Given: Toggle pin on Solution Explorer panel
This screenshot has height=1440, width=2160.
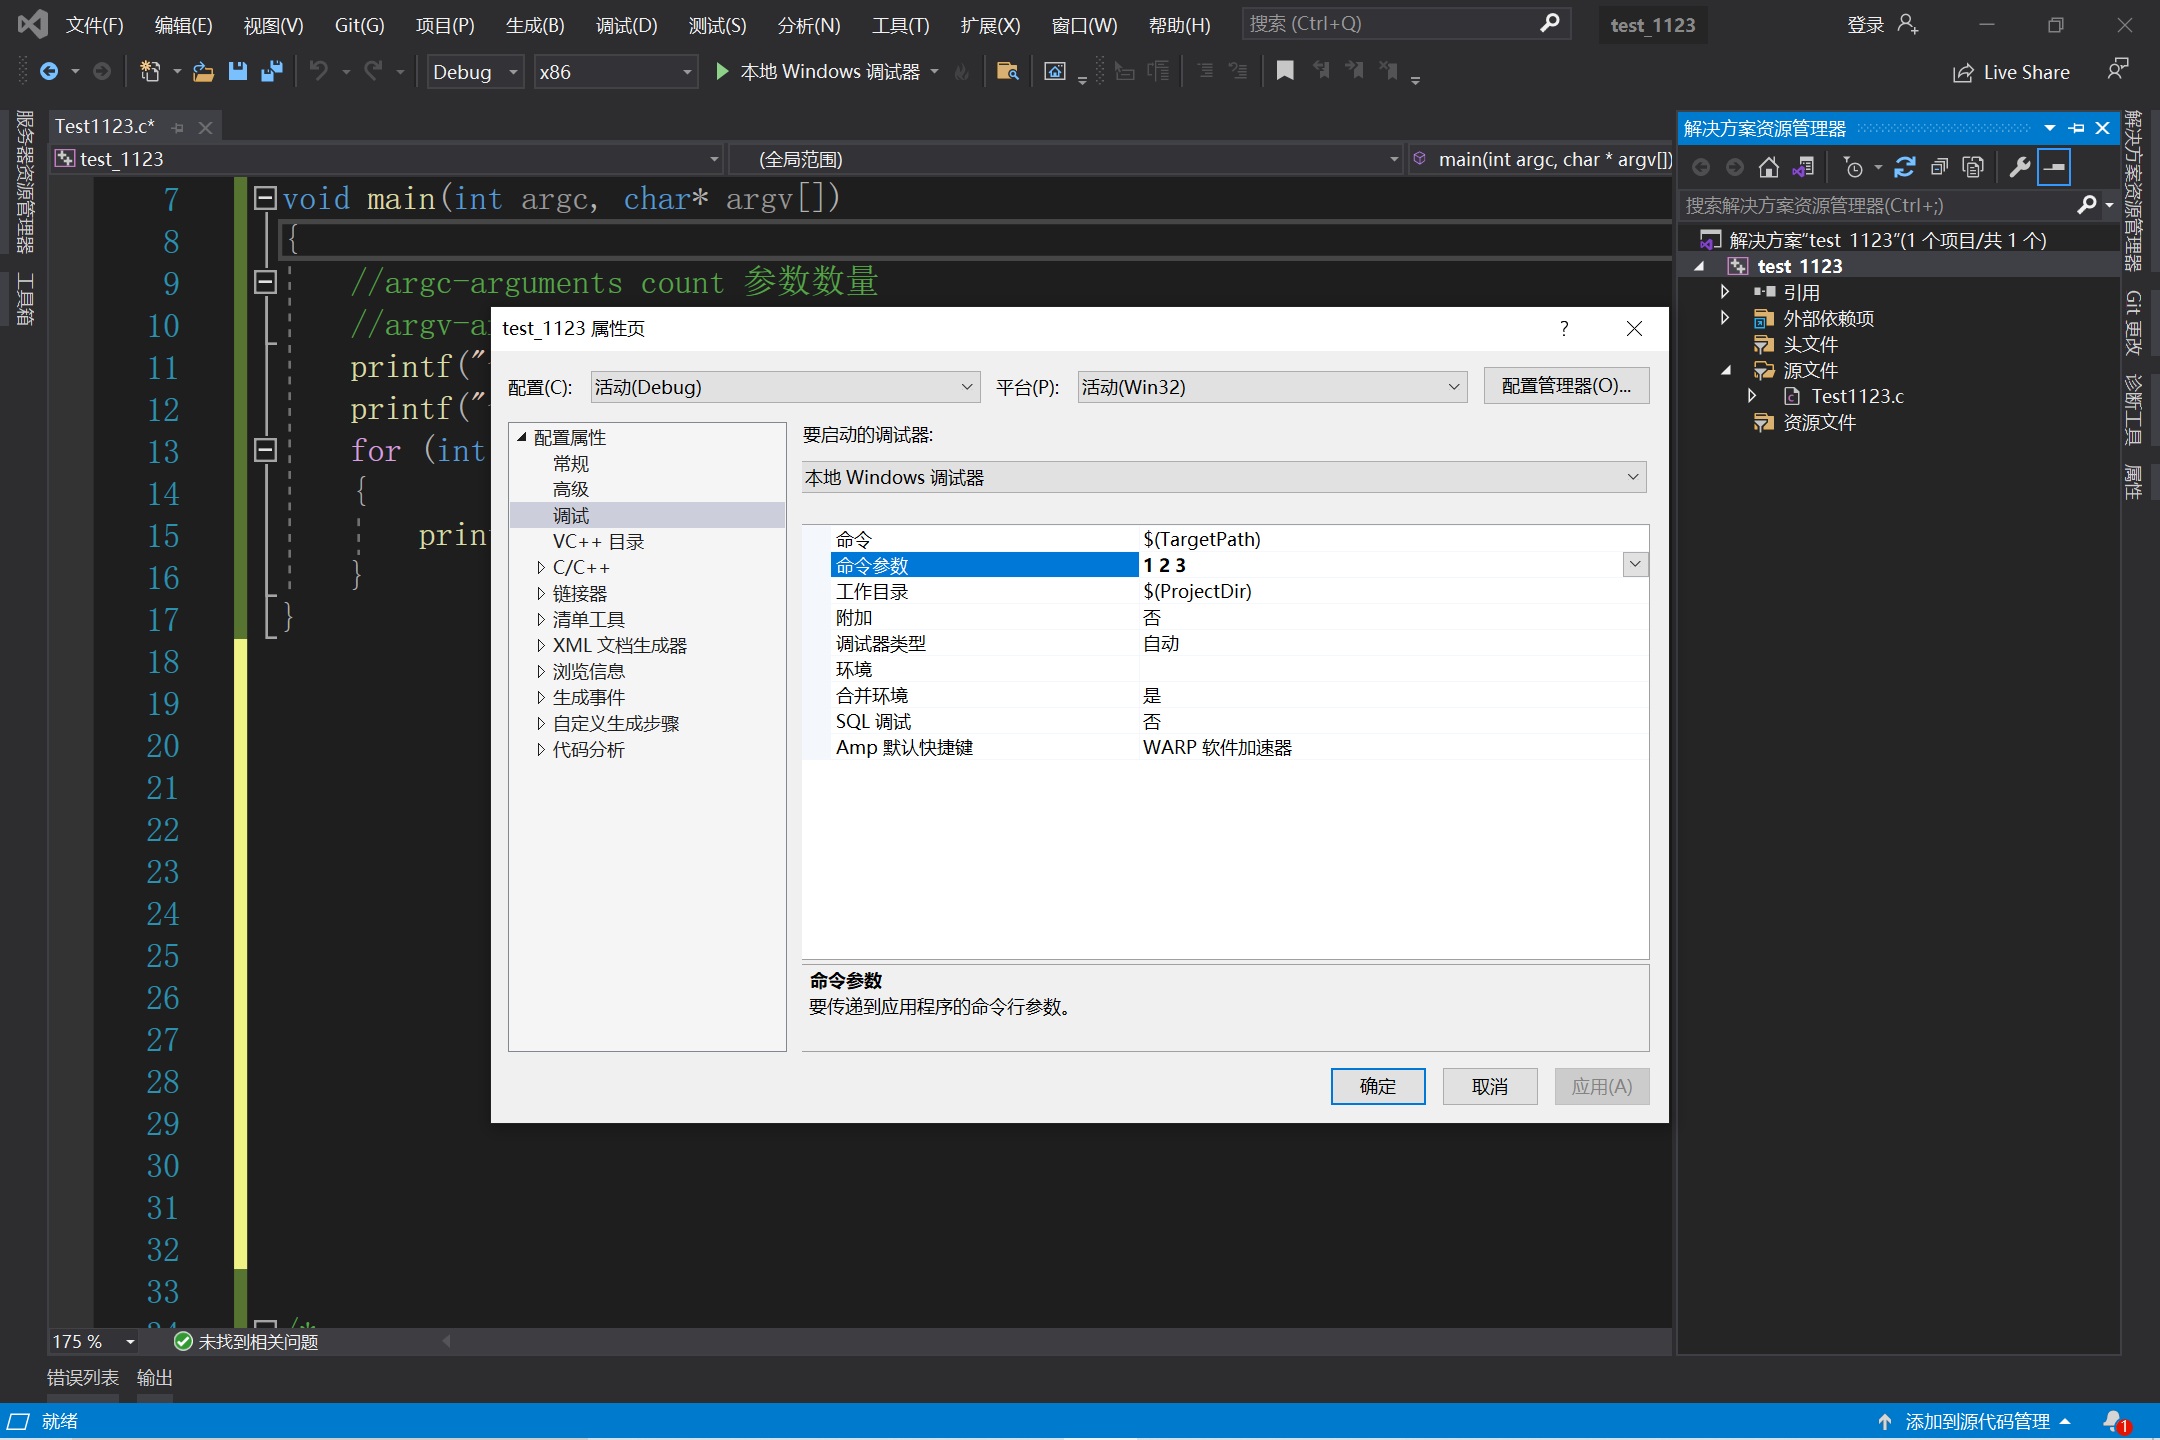Looking at the screenshot, I should click(2076, 128).
